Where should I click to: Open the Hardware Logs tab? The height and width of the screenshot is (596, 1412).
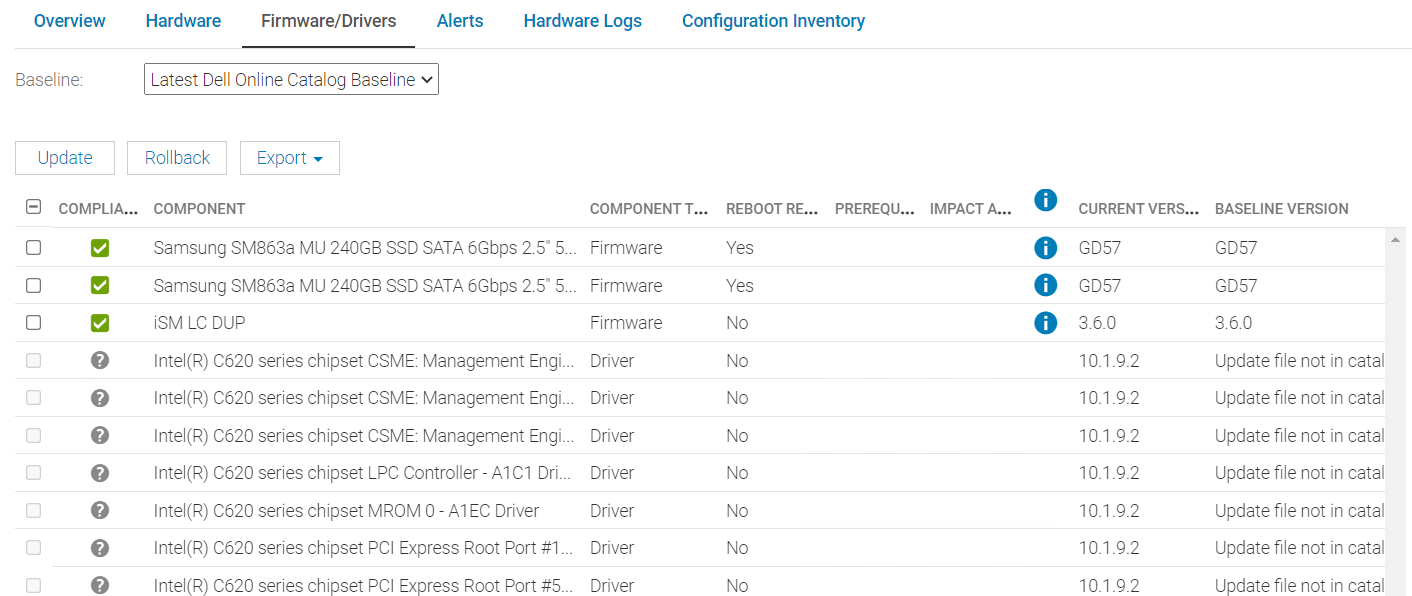pos(582,20)
